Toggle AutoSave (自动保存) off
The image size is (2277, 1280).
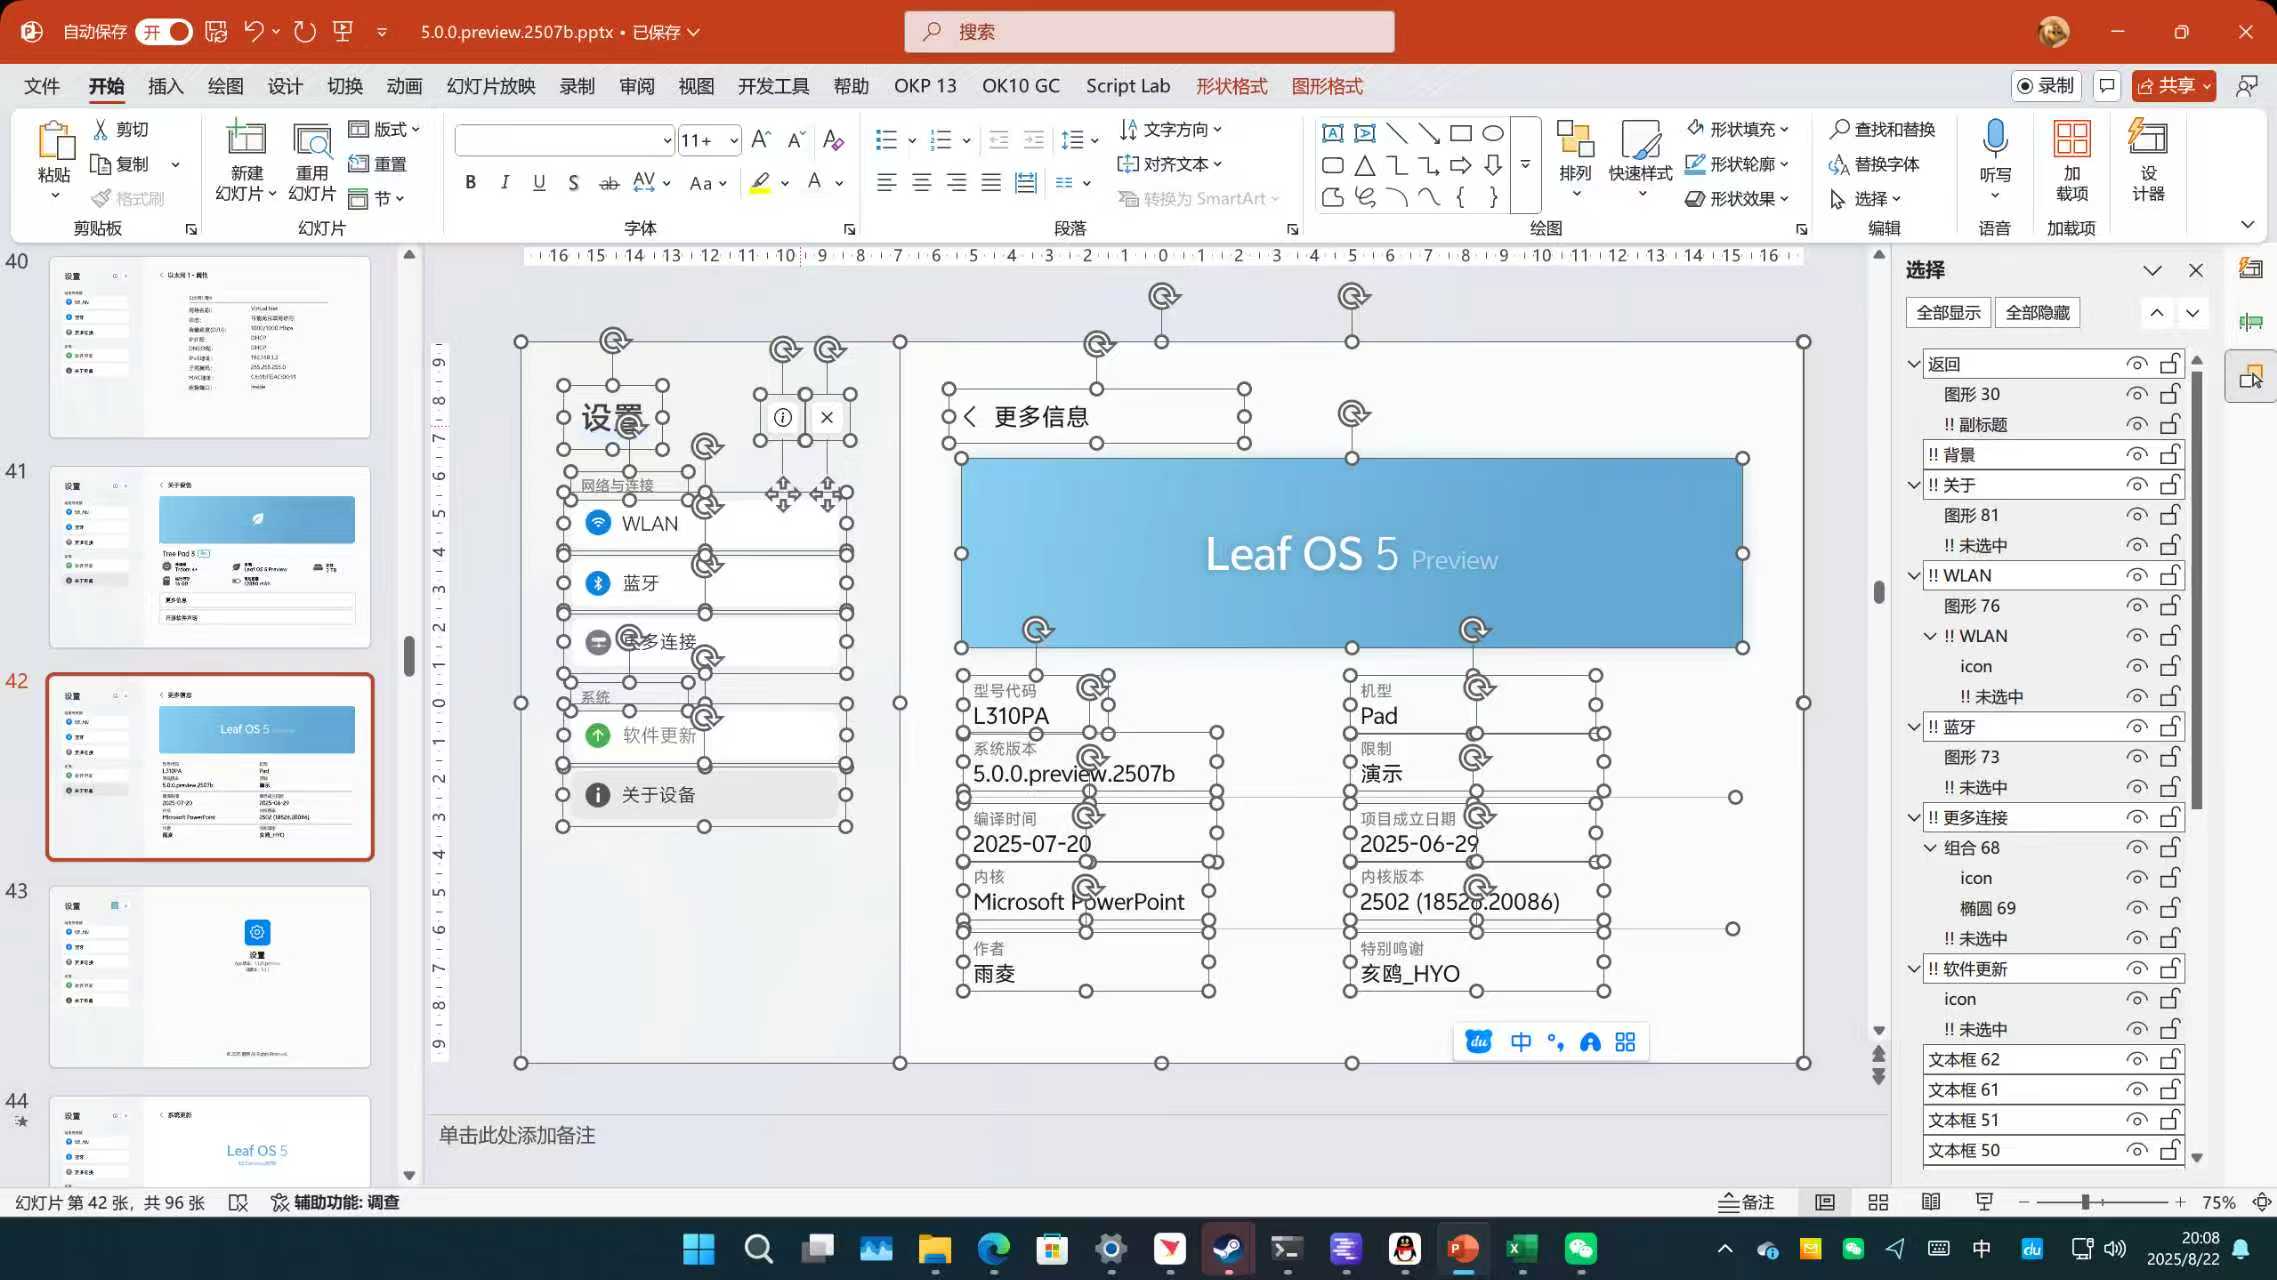click(x=164, y=31)
